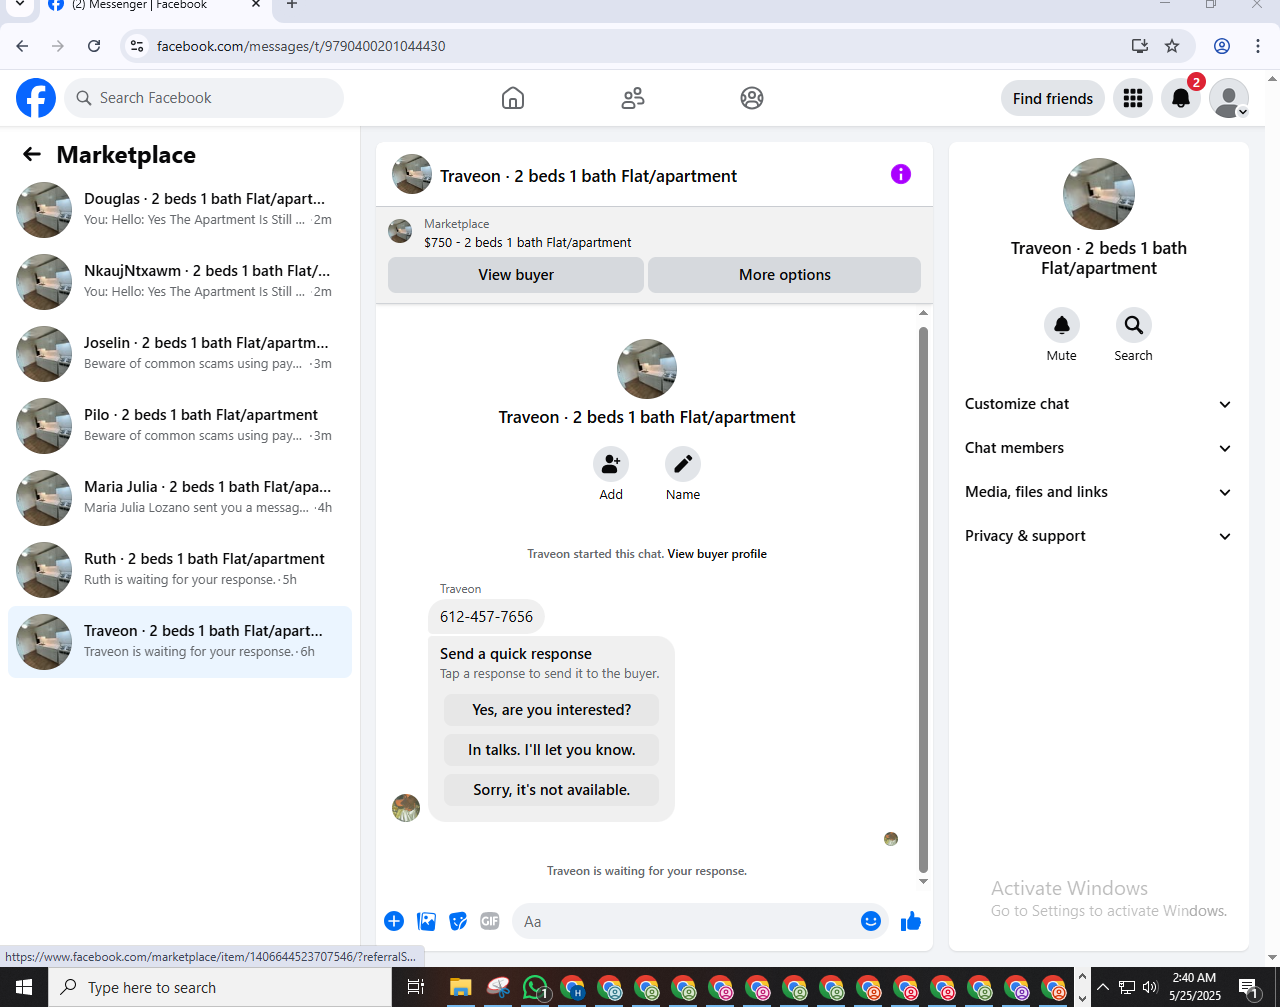Expand Media, files and links section
1280x1007 pixels.
[1098, 492]
